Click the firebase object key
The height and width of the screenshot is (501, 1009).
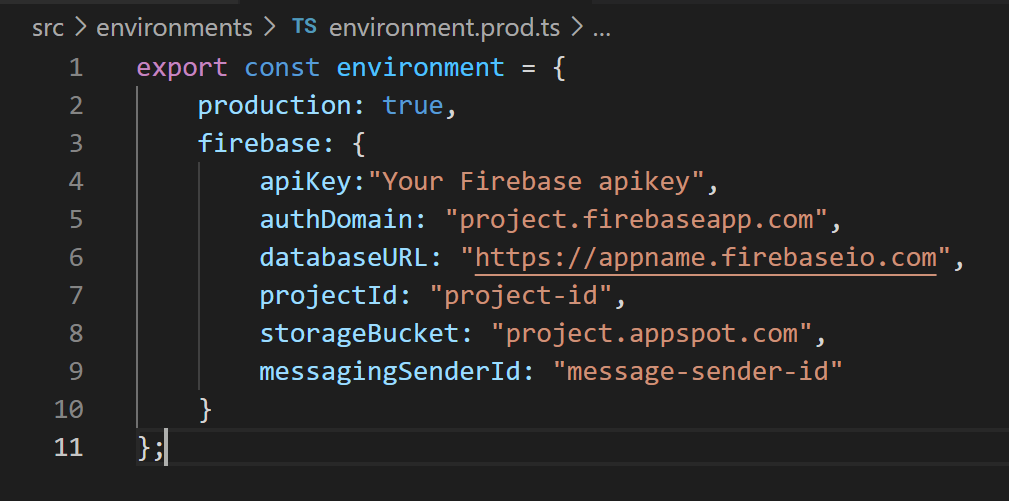tap(259, 143)
